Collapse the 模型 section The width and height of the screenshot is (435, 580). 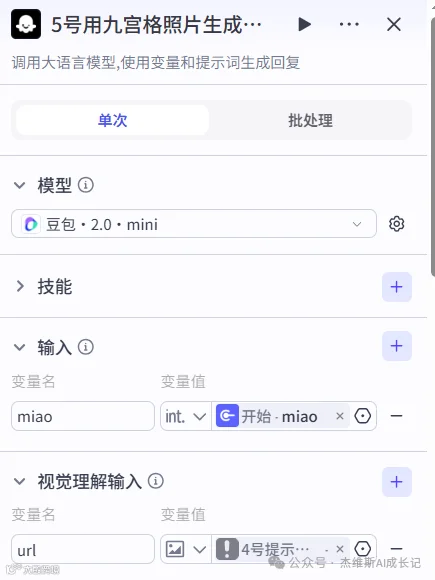coord(20,185)
